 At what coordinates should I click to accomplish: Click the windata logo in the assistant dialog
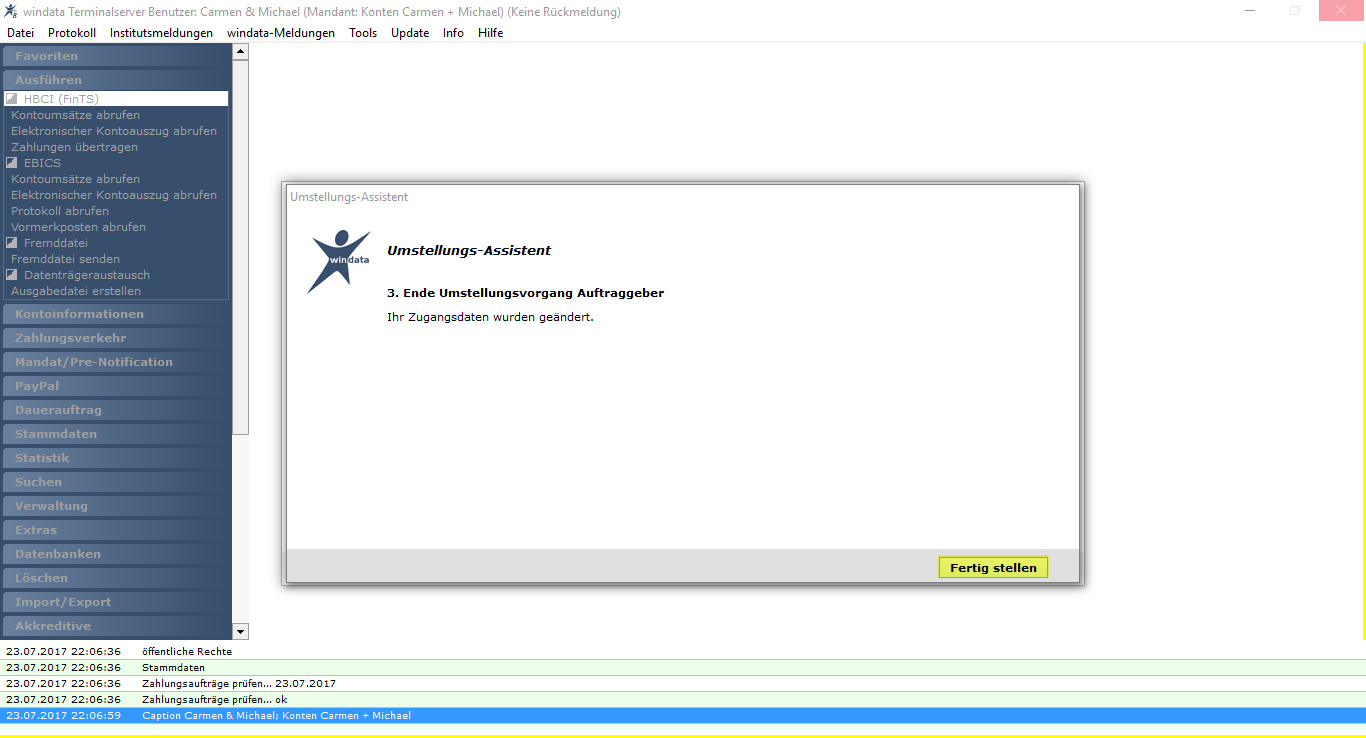click(338, 261)
